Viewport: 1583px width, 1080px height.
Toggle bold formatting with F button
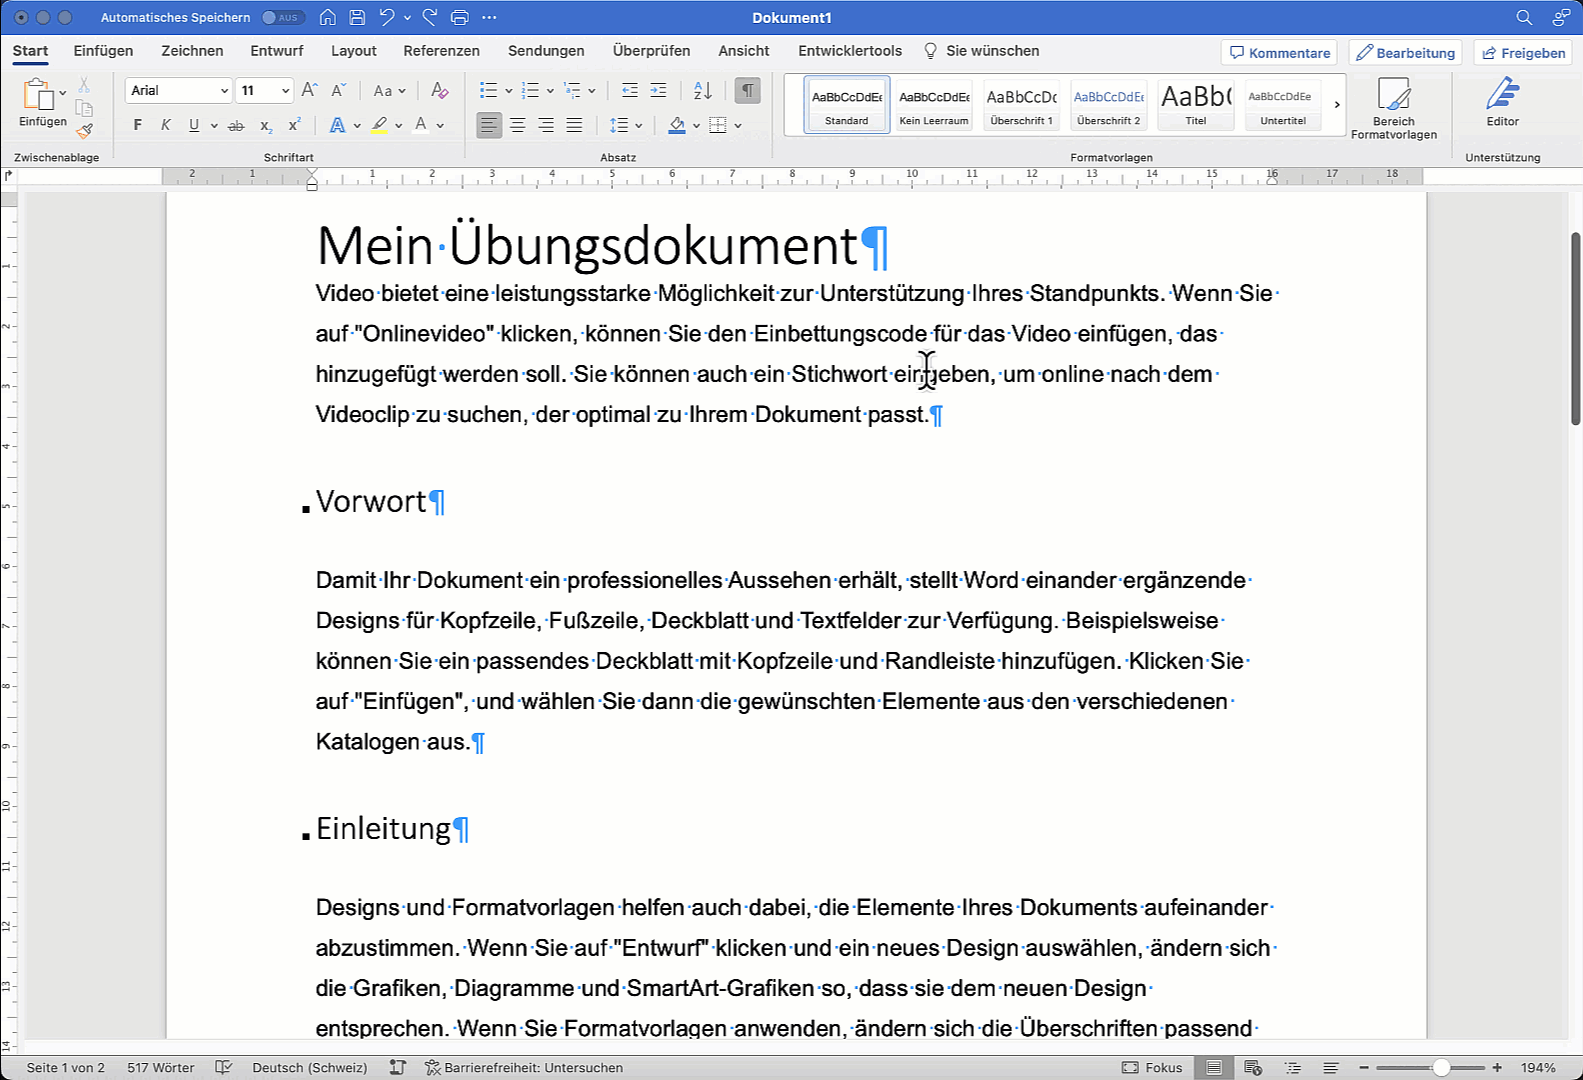[x=138, y=125]
